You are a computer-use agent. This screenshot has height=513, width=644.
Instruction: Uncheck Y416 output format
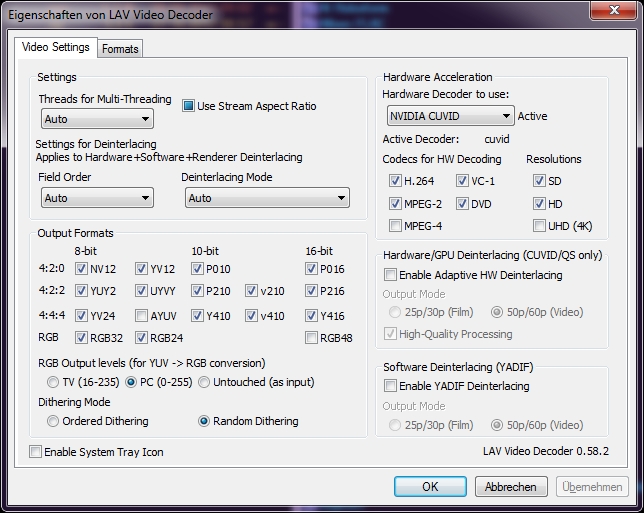coord(311,316)
